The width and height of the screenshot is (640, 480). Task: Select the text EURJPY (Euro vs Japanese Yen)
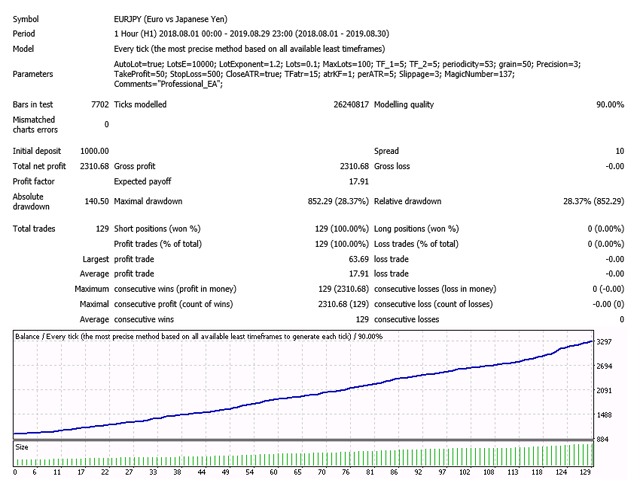click(171, 19)
